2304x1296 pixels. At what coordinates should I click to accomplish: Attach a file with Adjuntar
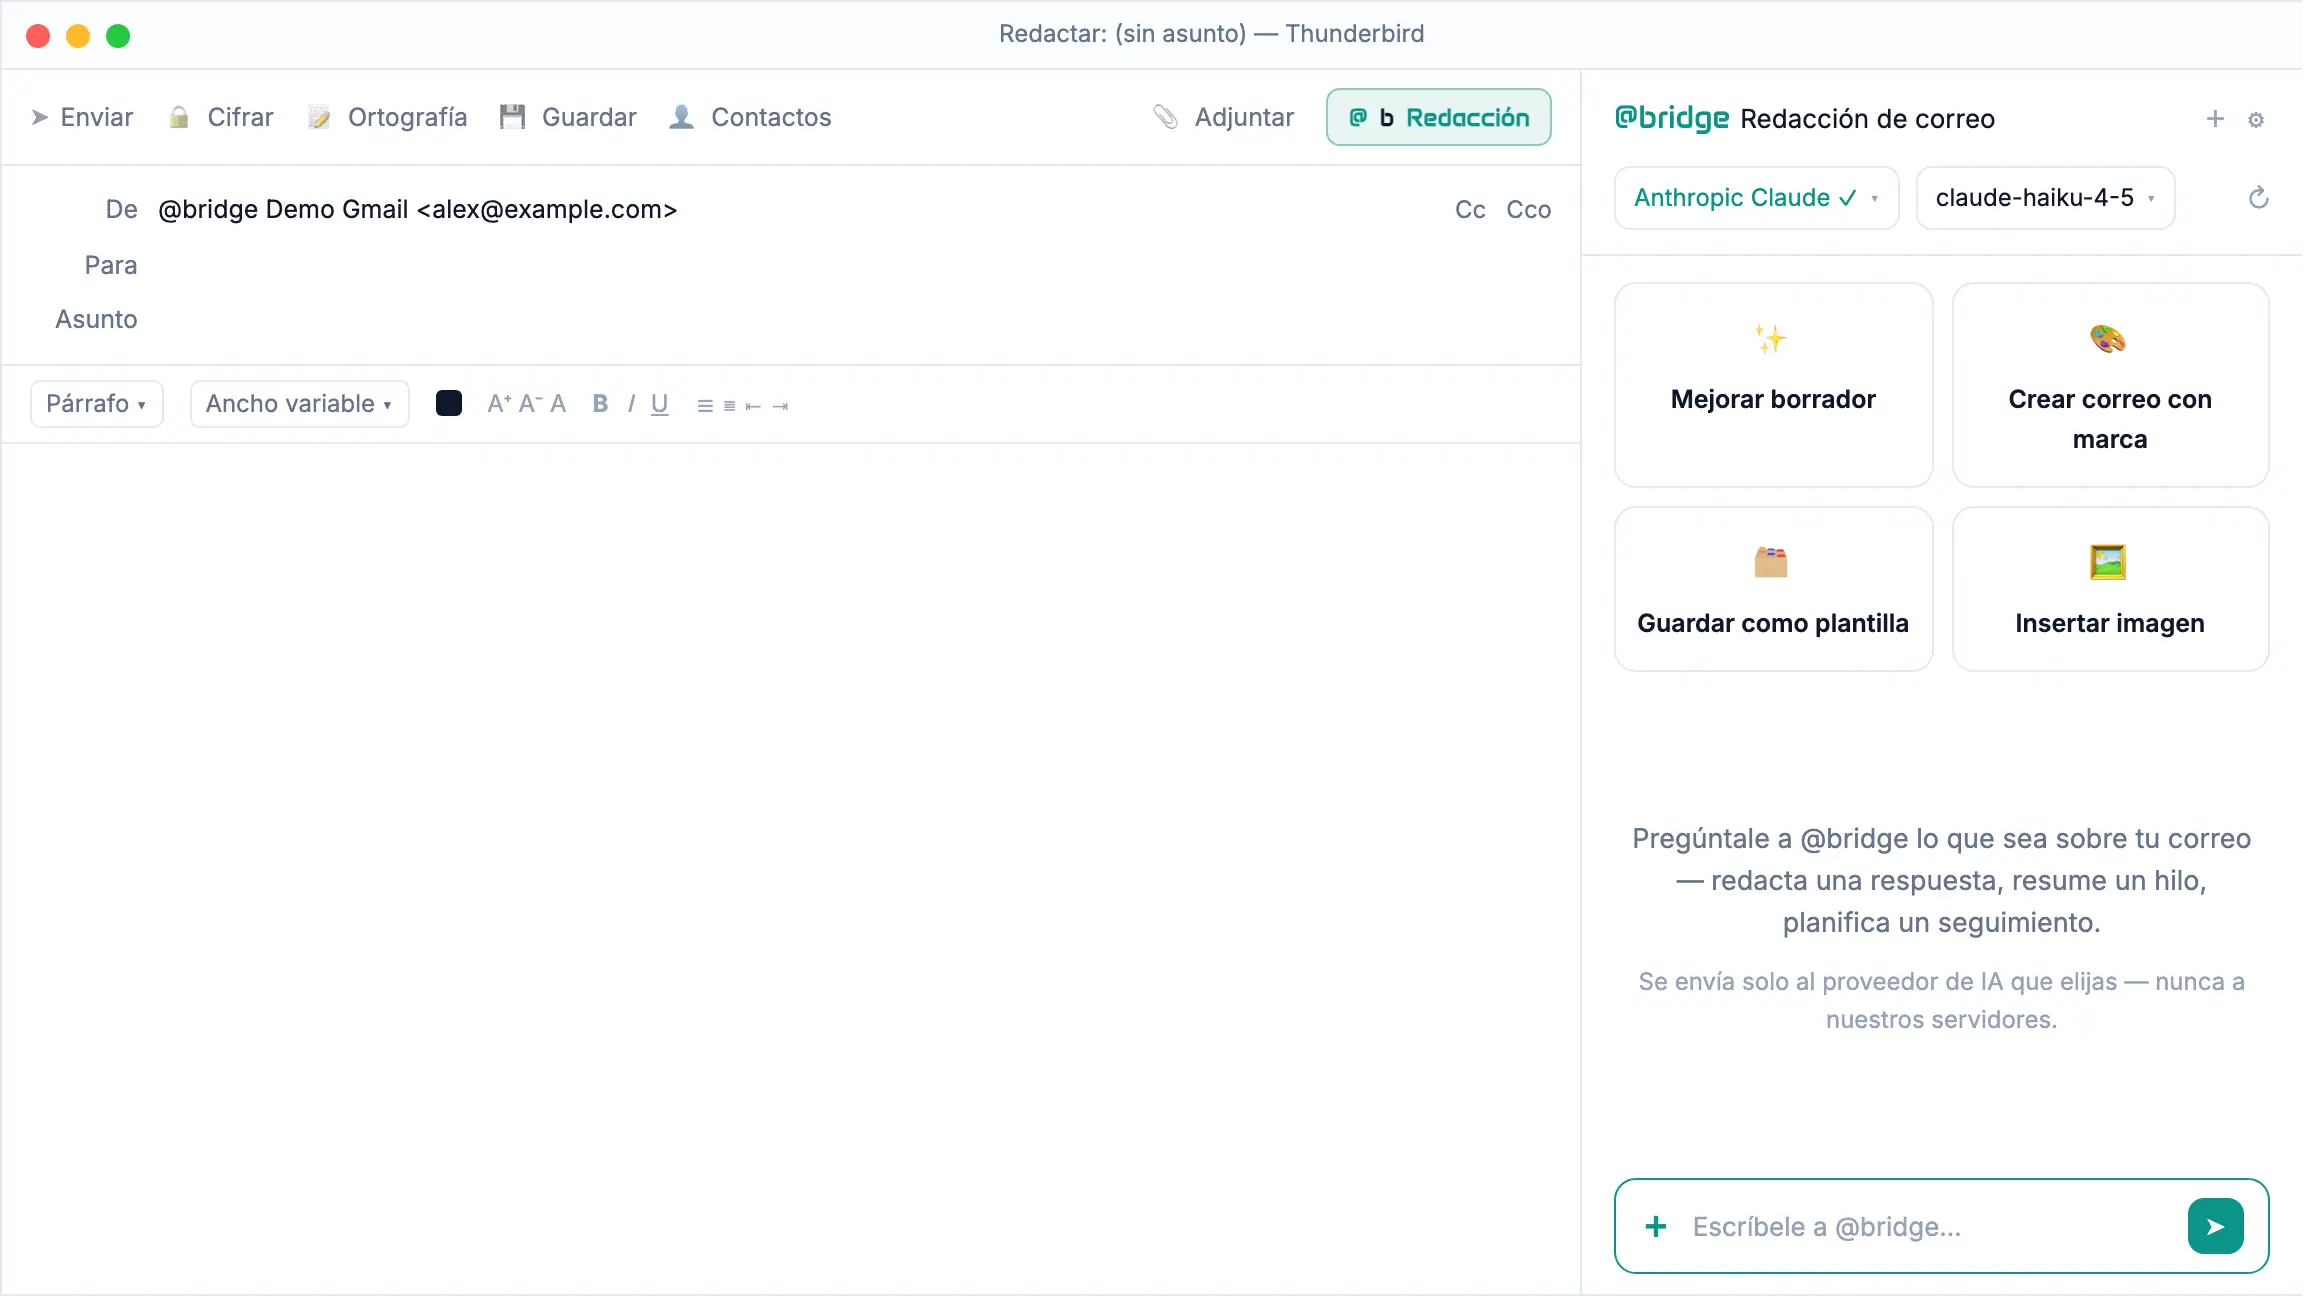[x=1223, y=117]
